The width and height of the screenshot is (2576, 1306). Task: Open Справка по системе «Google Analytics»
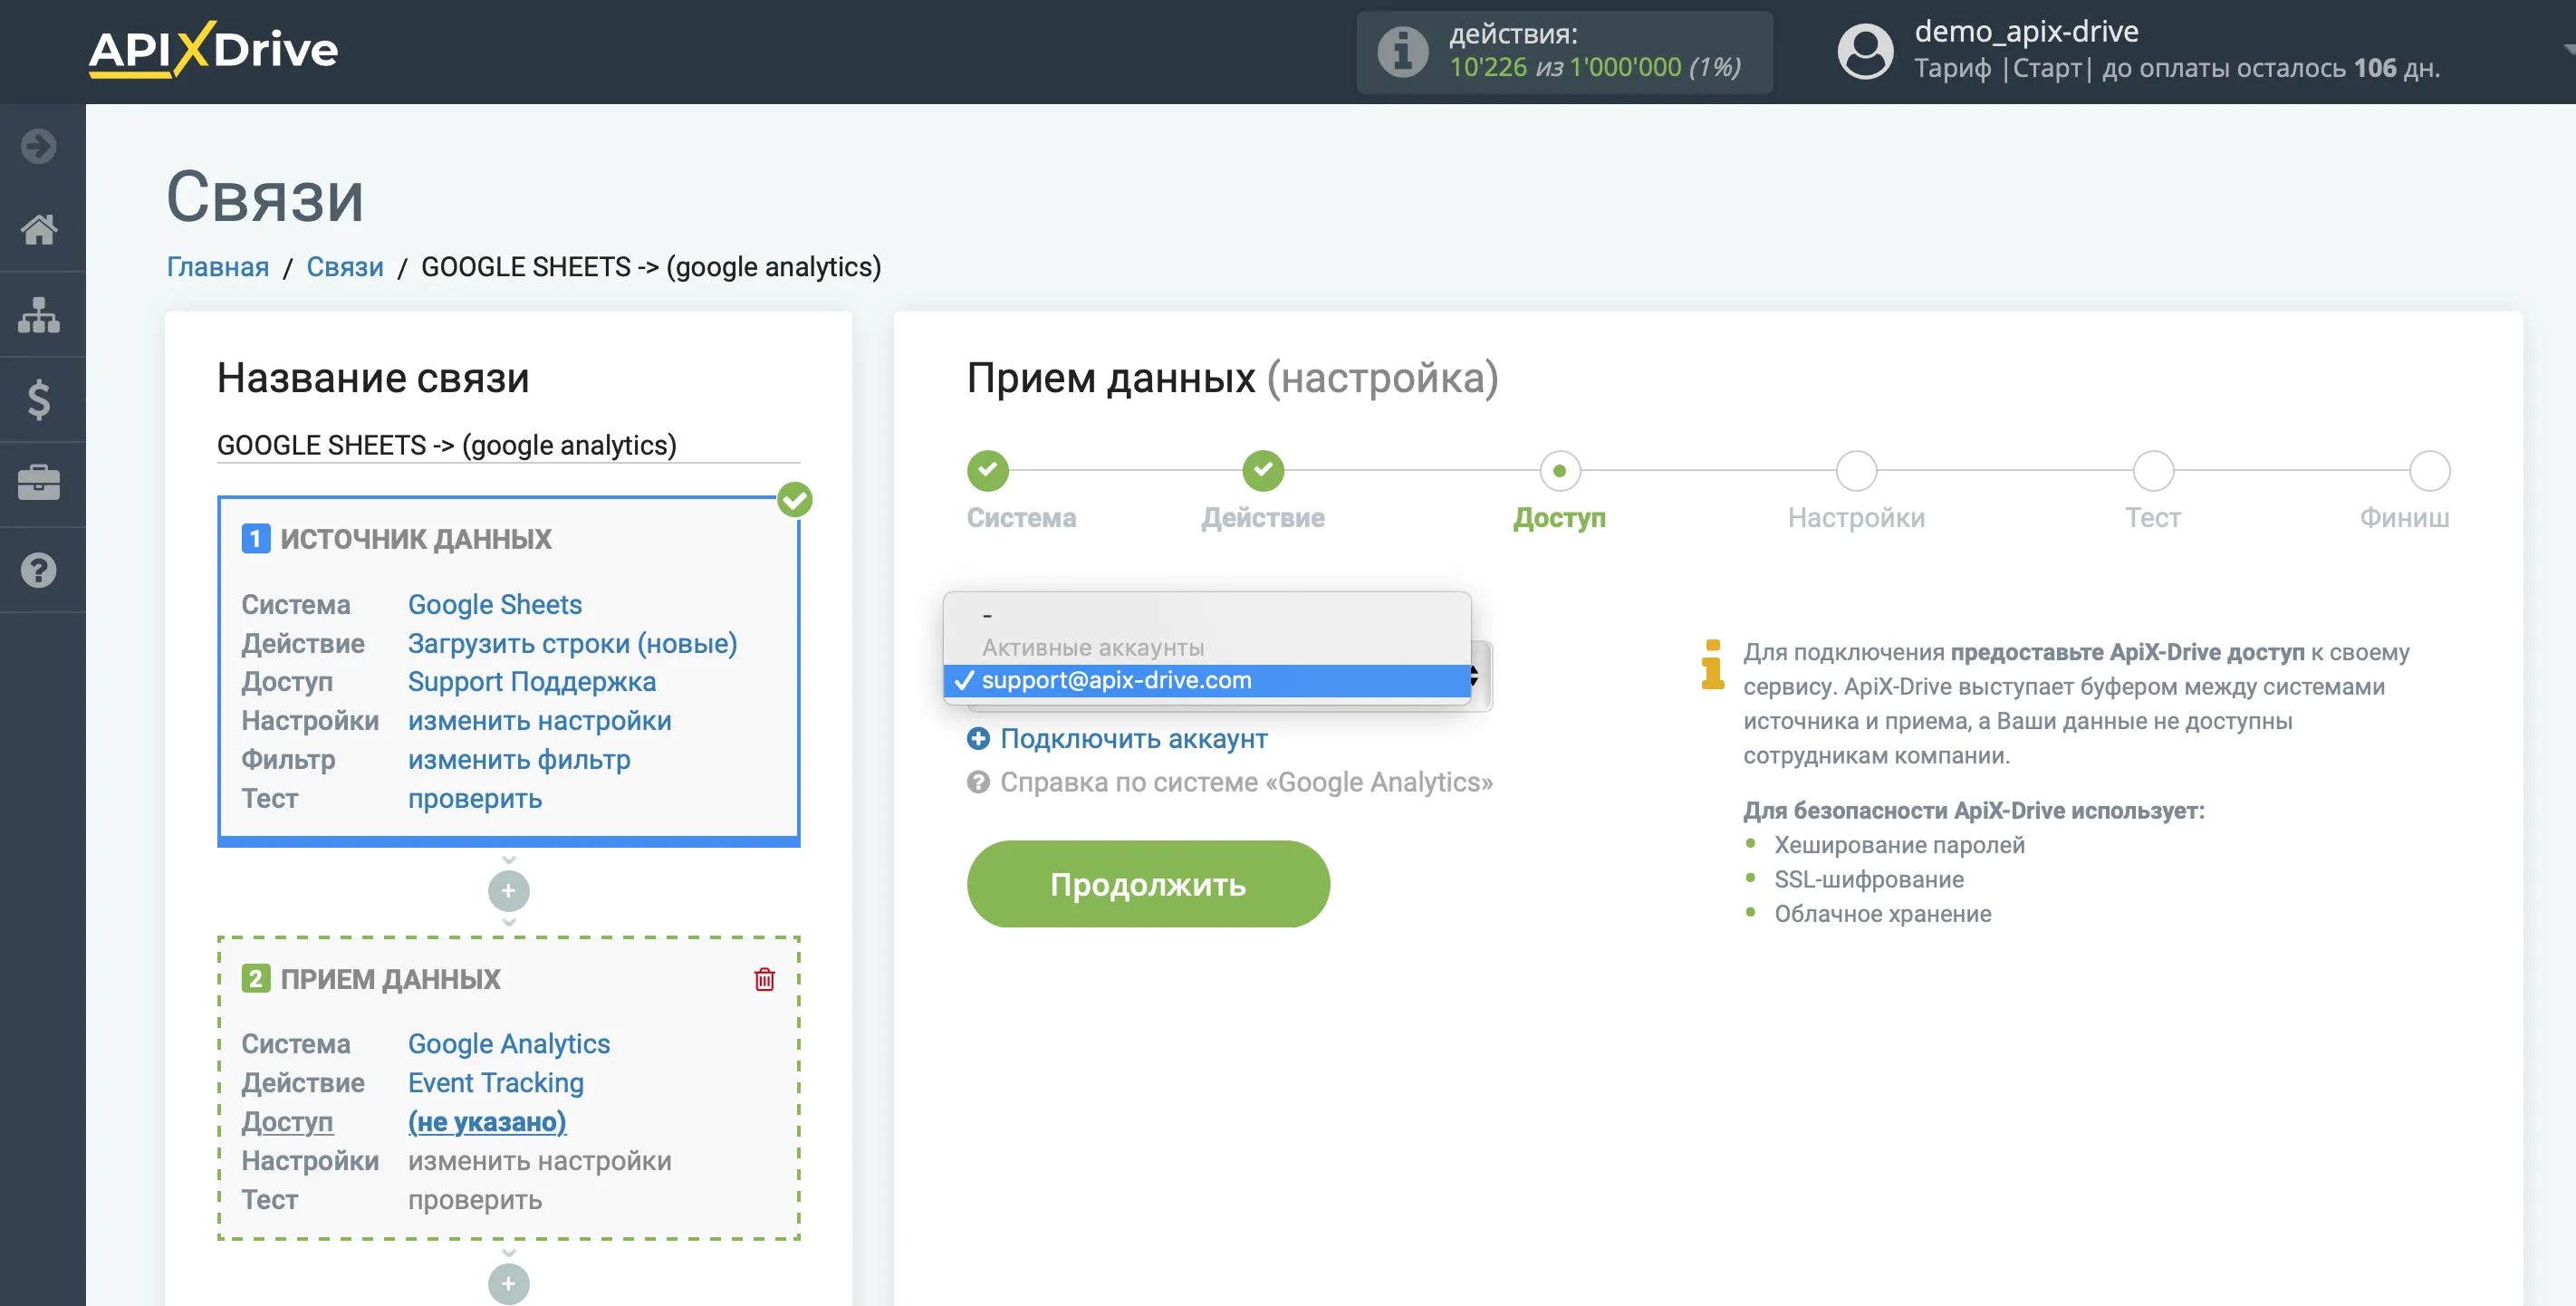tap(1246, 782)
